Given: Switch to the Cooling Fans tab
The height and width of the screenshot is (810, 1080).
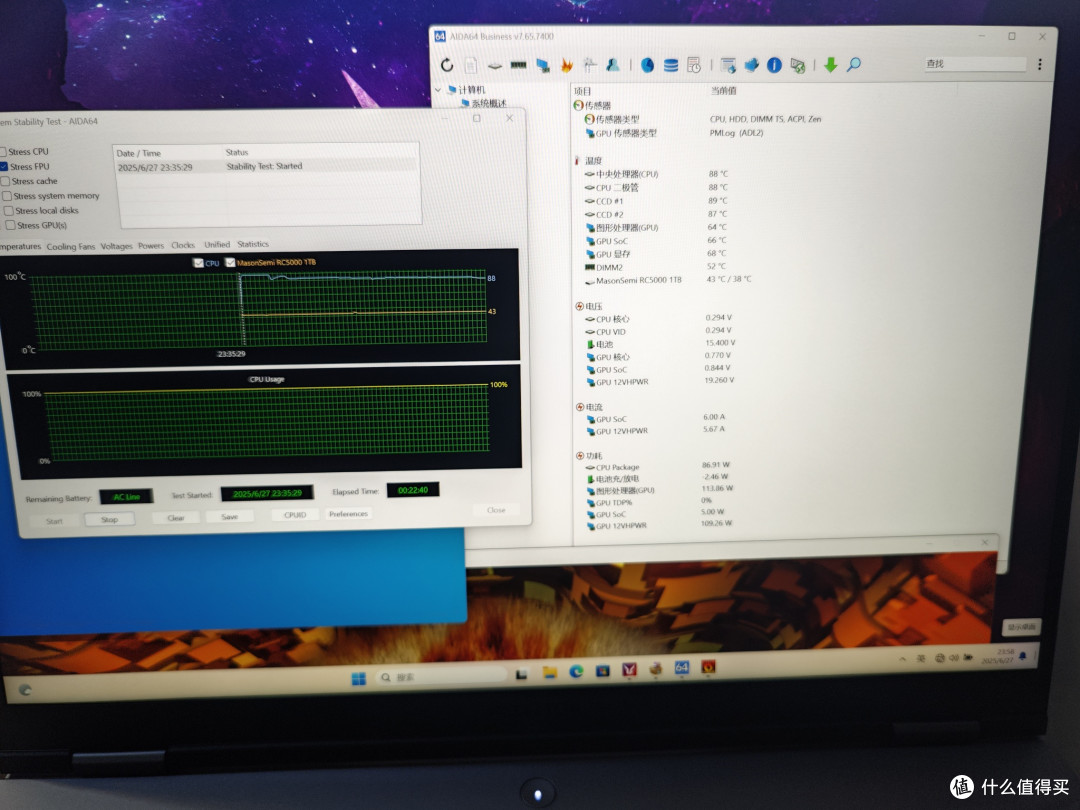Looking at the screenshot, I should 71,247.
